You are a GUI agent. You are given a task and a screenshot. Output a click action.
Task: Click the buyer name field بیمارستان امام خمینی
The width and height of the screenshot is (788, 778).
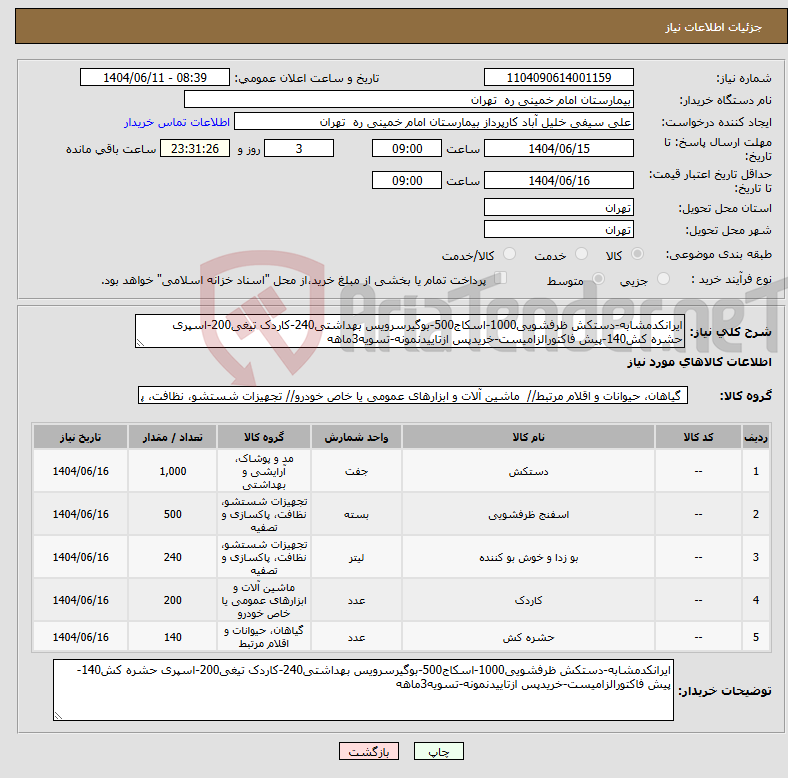coord(409,100)
